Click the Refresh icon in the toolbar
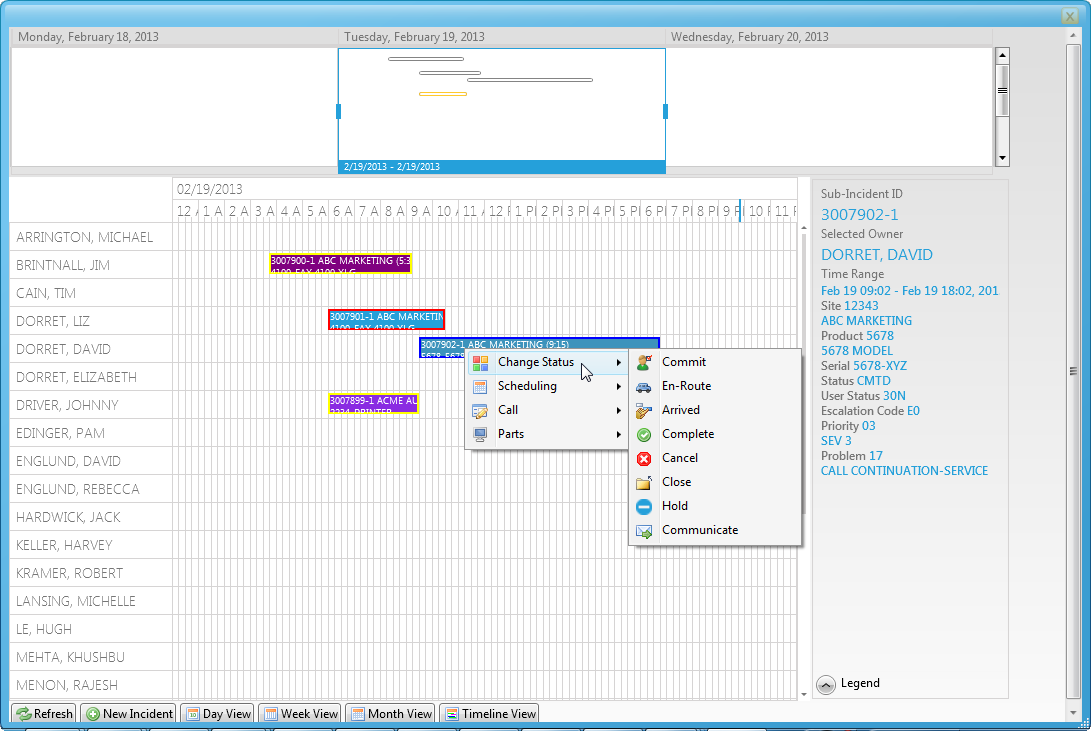 (x=23, y=713)
